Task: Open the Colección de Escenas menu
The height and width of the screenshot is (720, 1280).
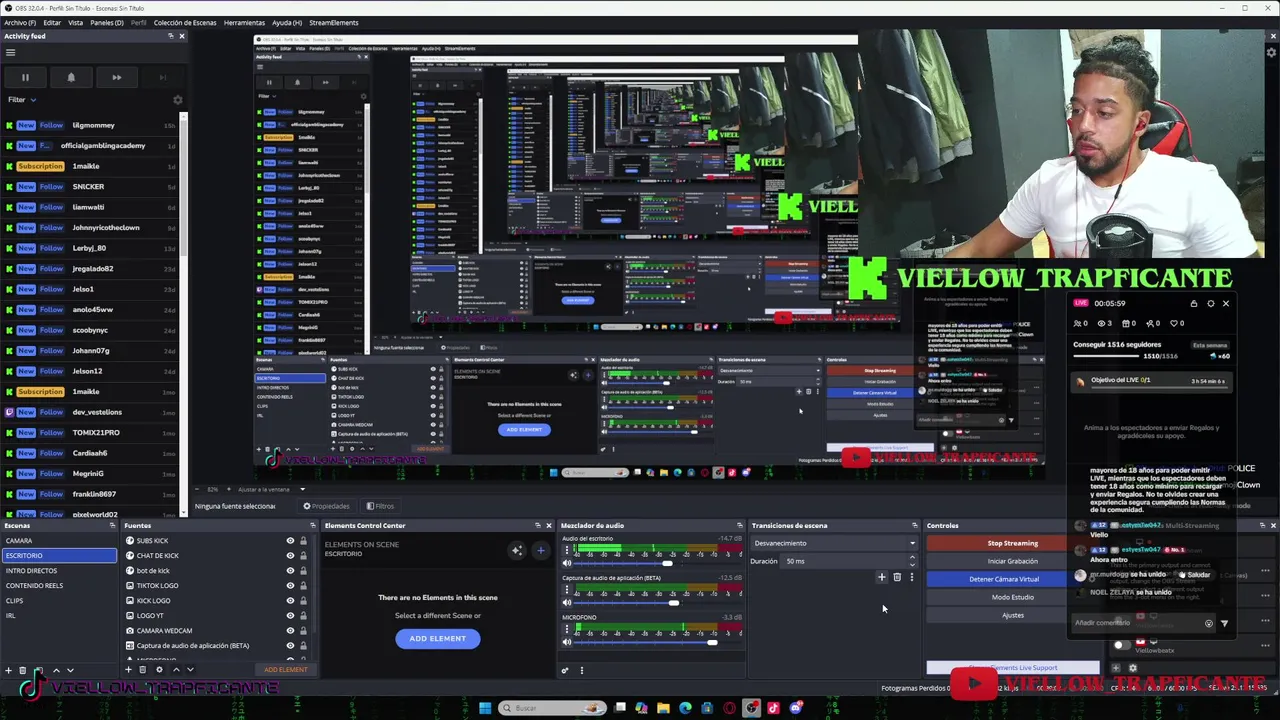Action: coord(184,22)
